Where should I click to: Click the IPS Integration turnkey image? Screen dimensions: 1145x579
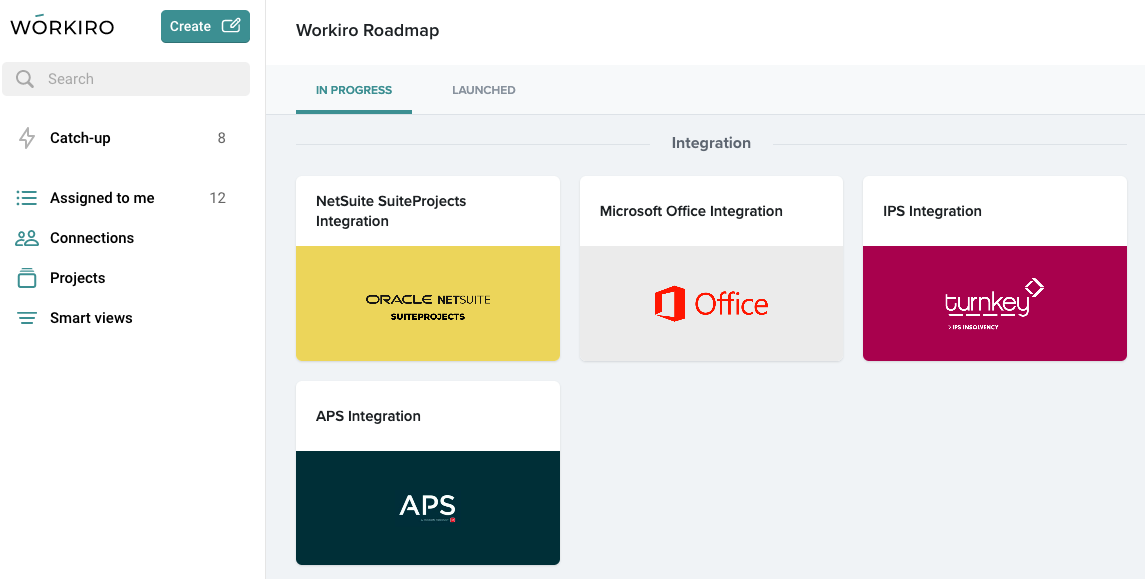pos(994,302)
